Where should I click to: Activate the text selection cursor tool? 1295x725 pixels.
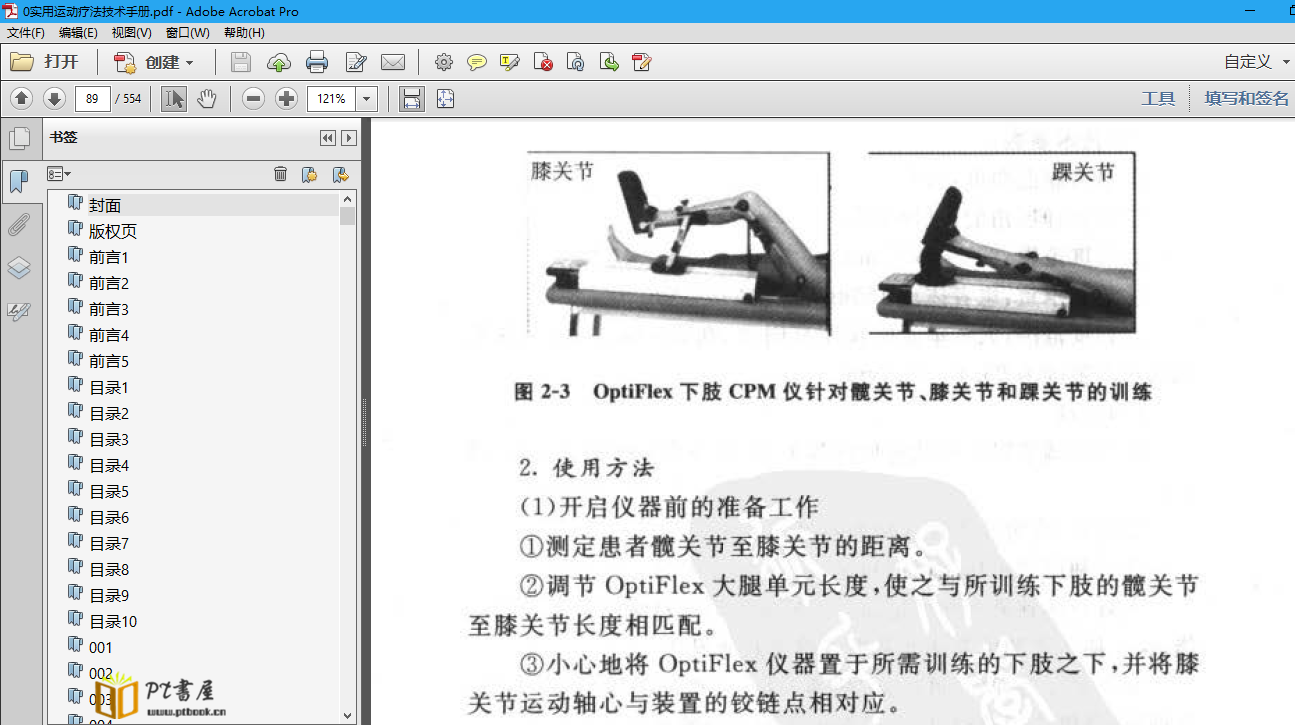click(x=174, y=98)
